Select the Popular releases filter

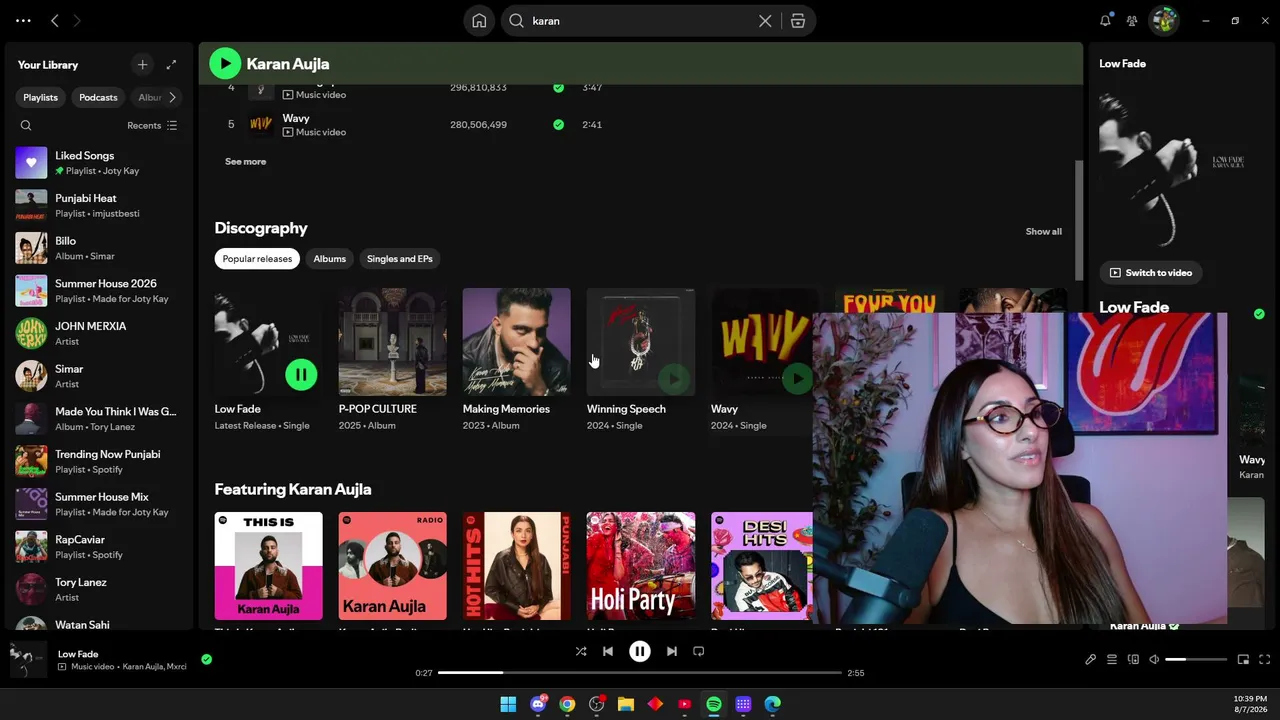pos(257,259)
